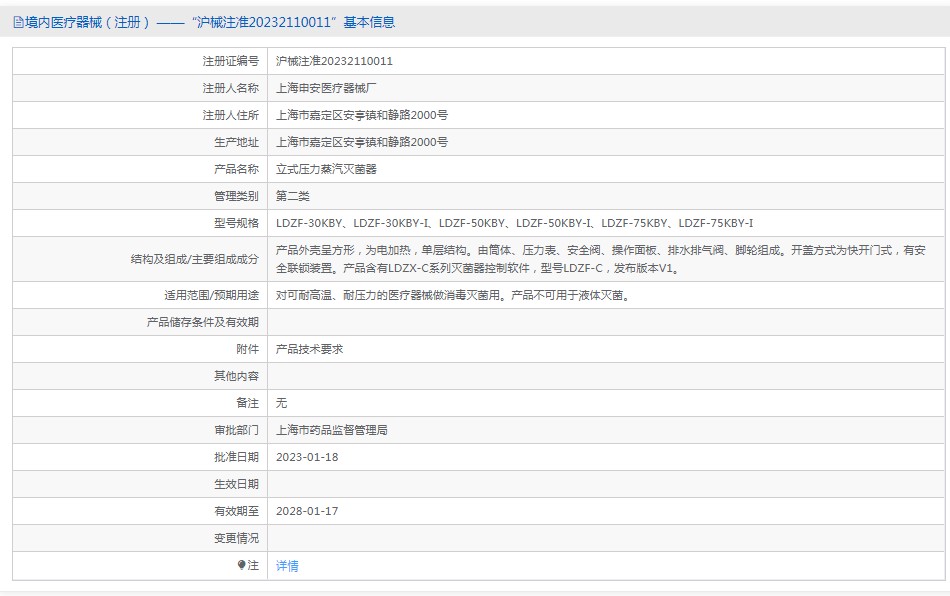Click the 注册人名称 label

coord(230,88)
